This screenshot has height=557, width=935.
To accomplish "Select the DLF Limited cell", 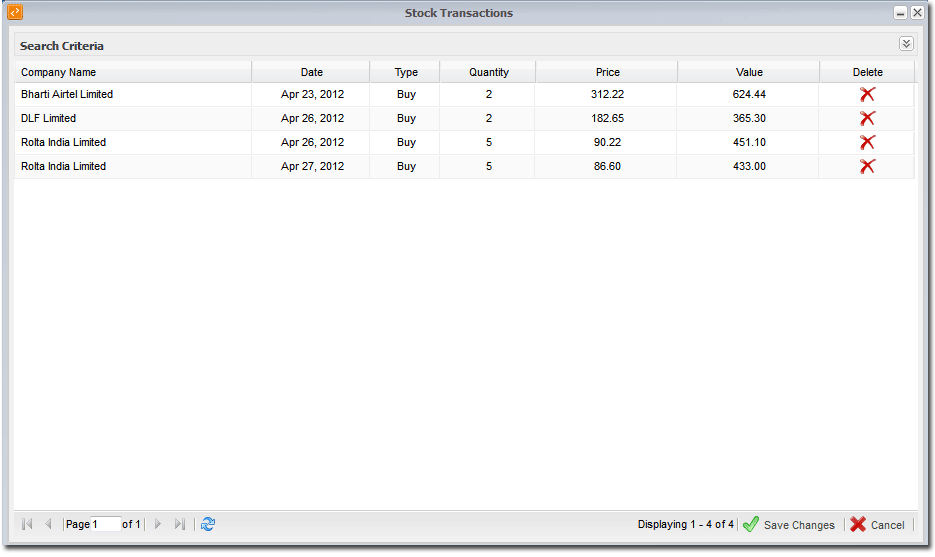I will click(133, 118).
